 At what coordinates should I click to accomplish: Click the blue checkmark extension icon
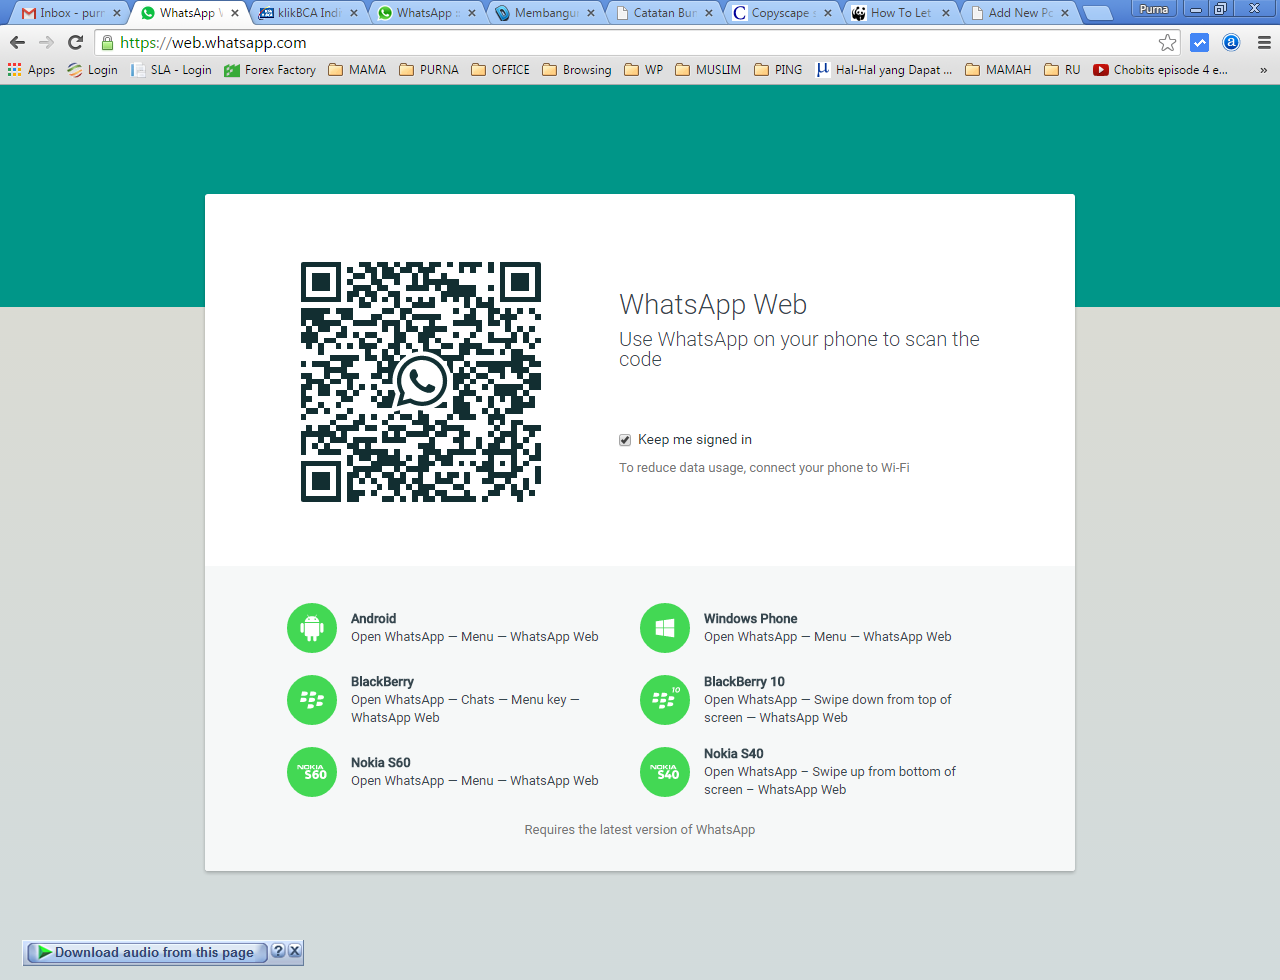pos(1200,42)
